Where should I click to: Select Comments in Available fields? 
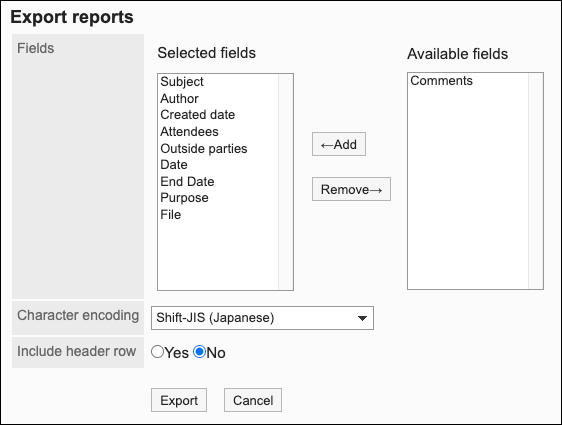[468, 81]
